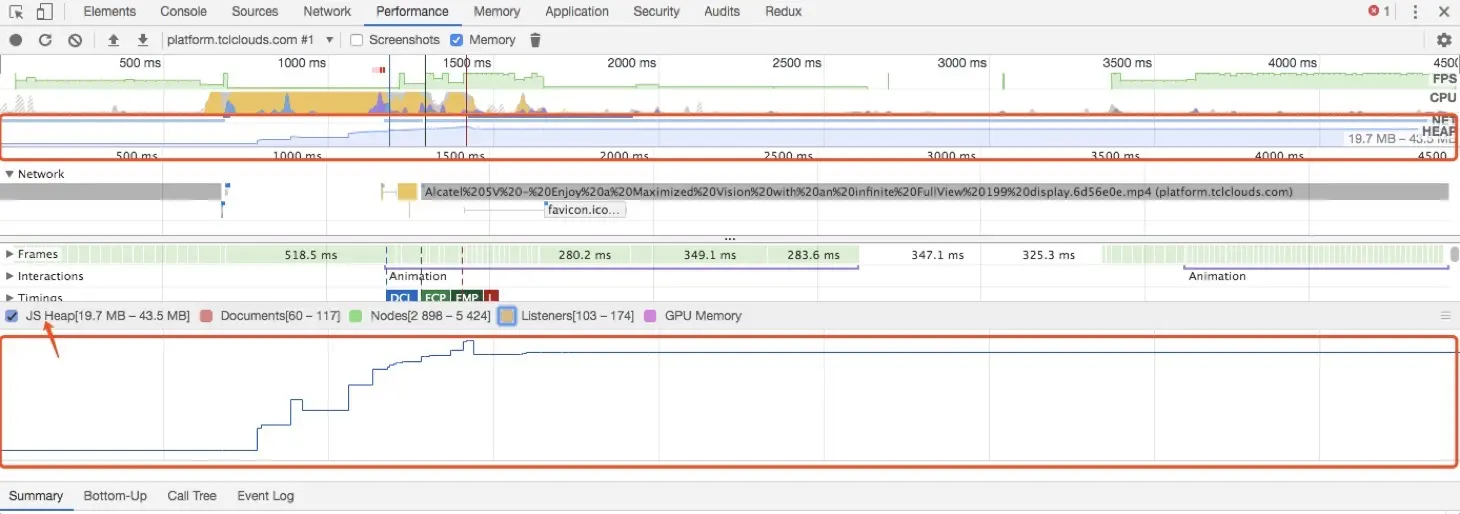1460x514 pixels.
Task: Click the reload and profile icon
Action: [x=45, y=40]
